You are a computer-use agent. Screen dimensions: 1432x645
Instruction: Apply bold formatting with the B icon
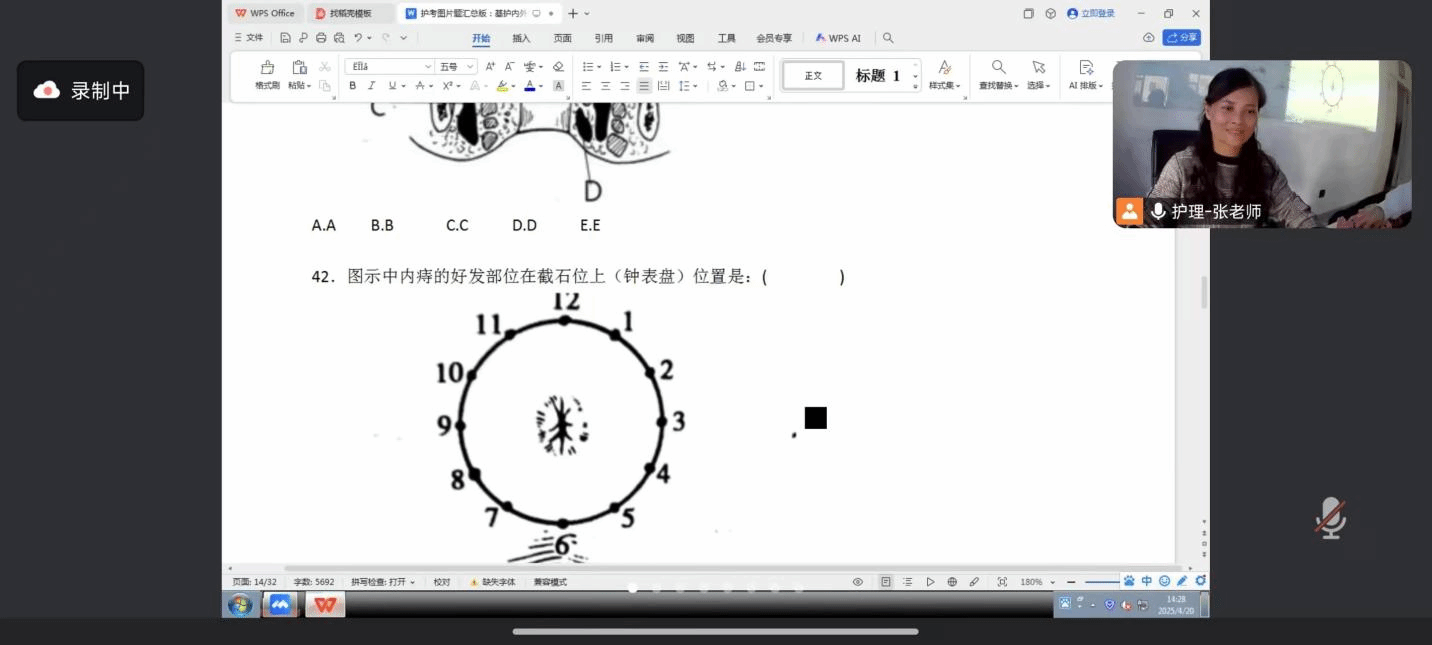(x=352, y=86)
